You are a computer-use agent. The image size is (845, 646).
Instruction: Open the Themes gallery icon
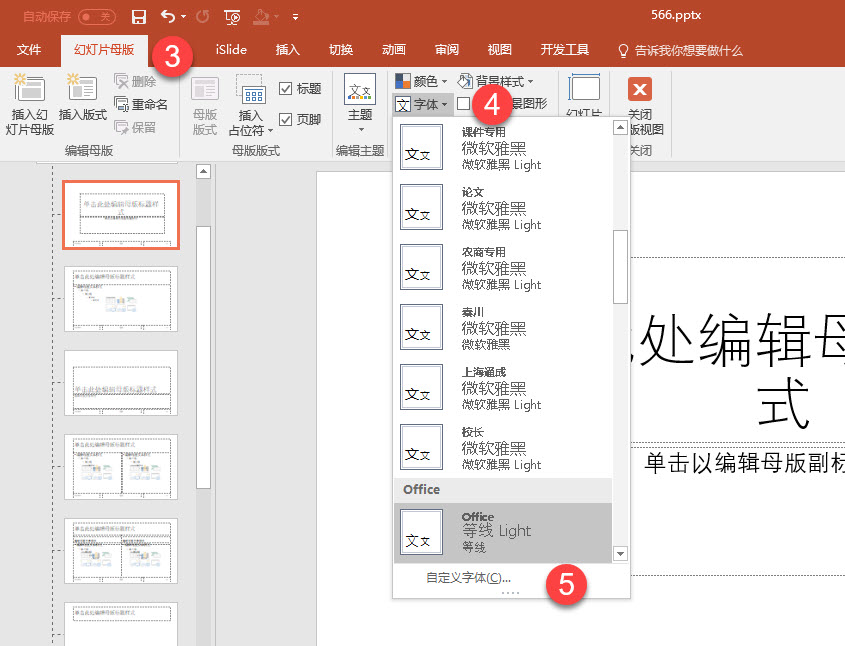[360, 89]
